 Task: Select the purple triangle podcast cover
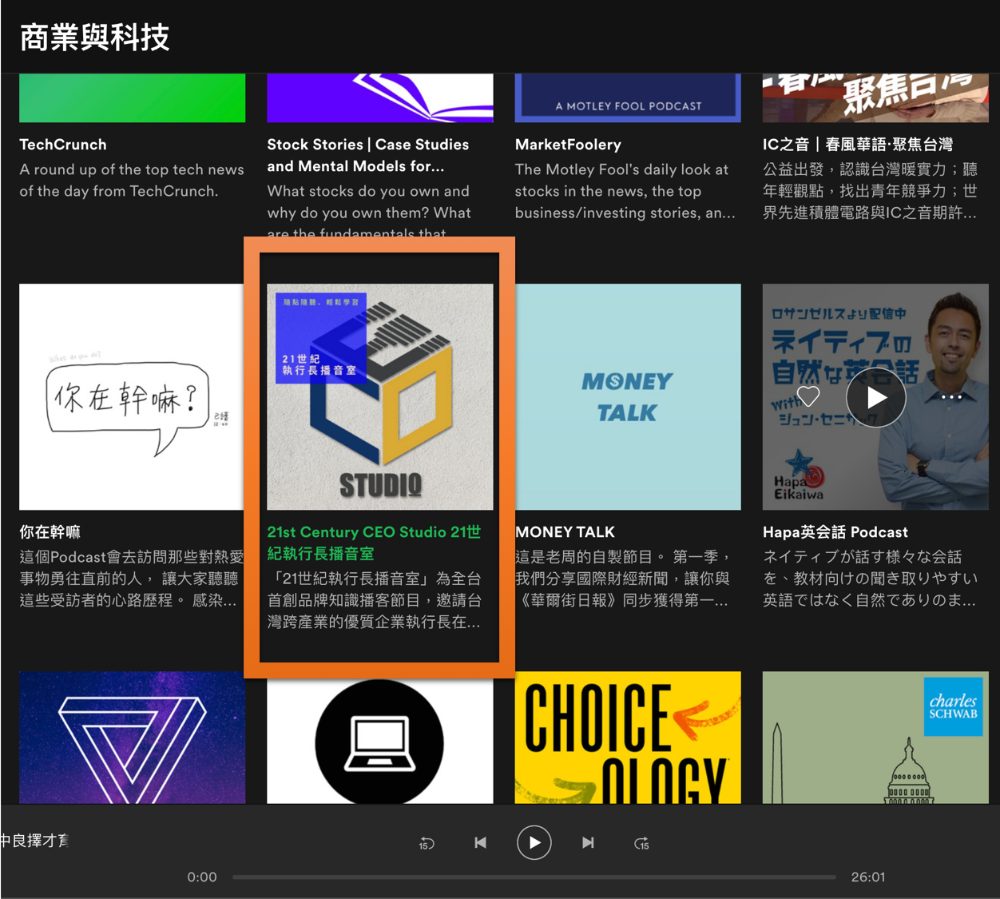(x=132, y=737)
